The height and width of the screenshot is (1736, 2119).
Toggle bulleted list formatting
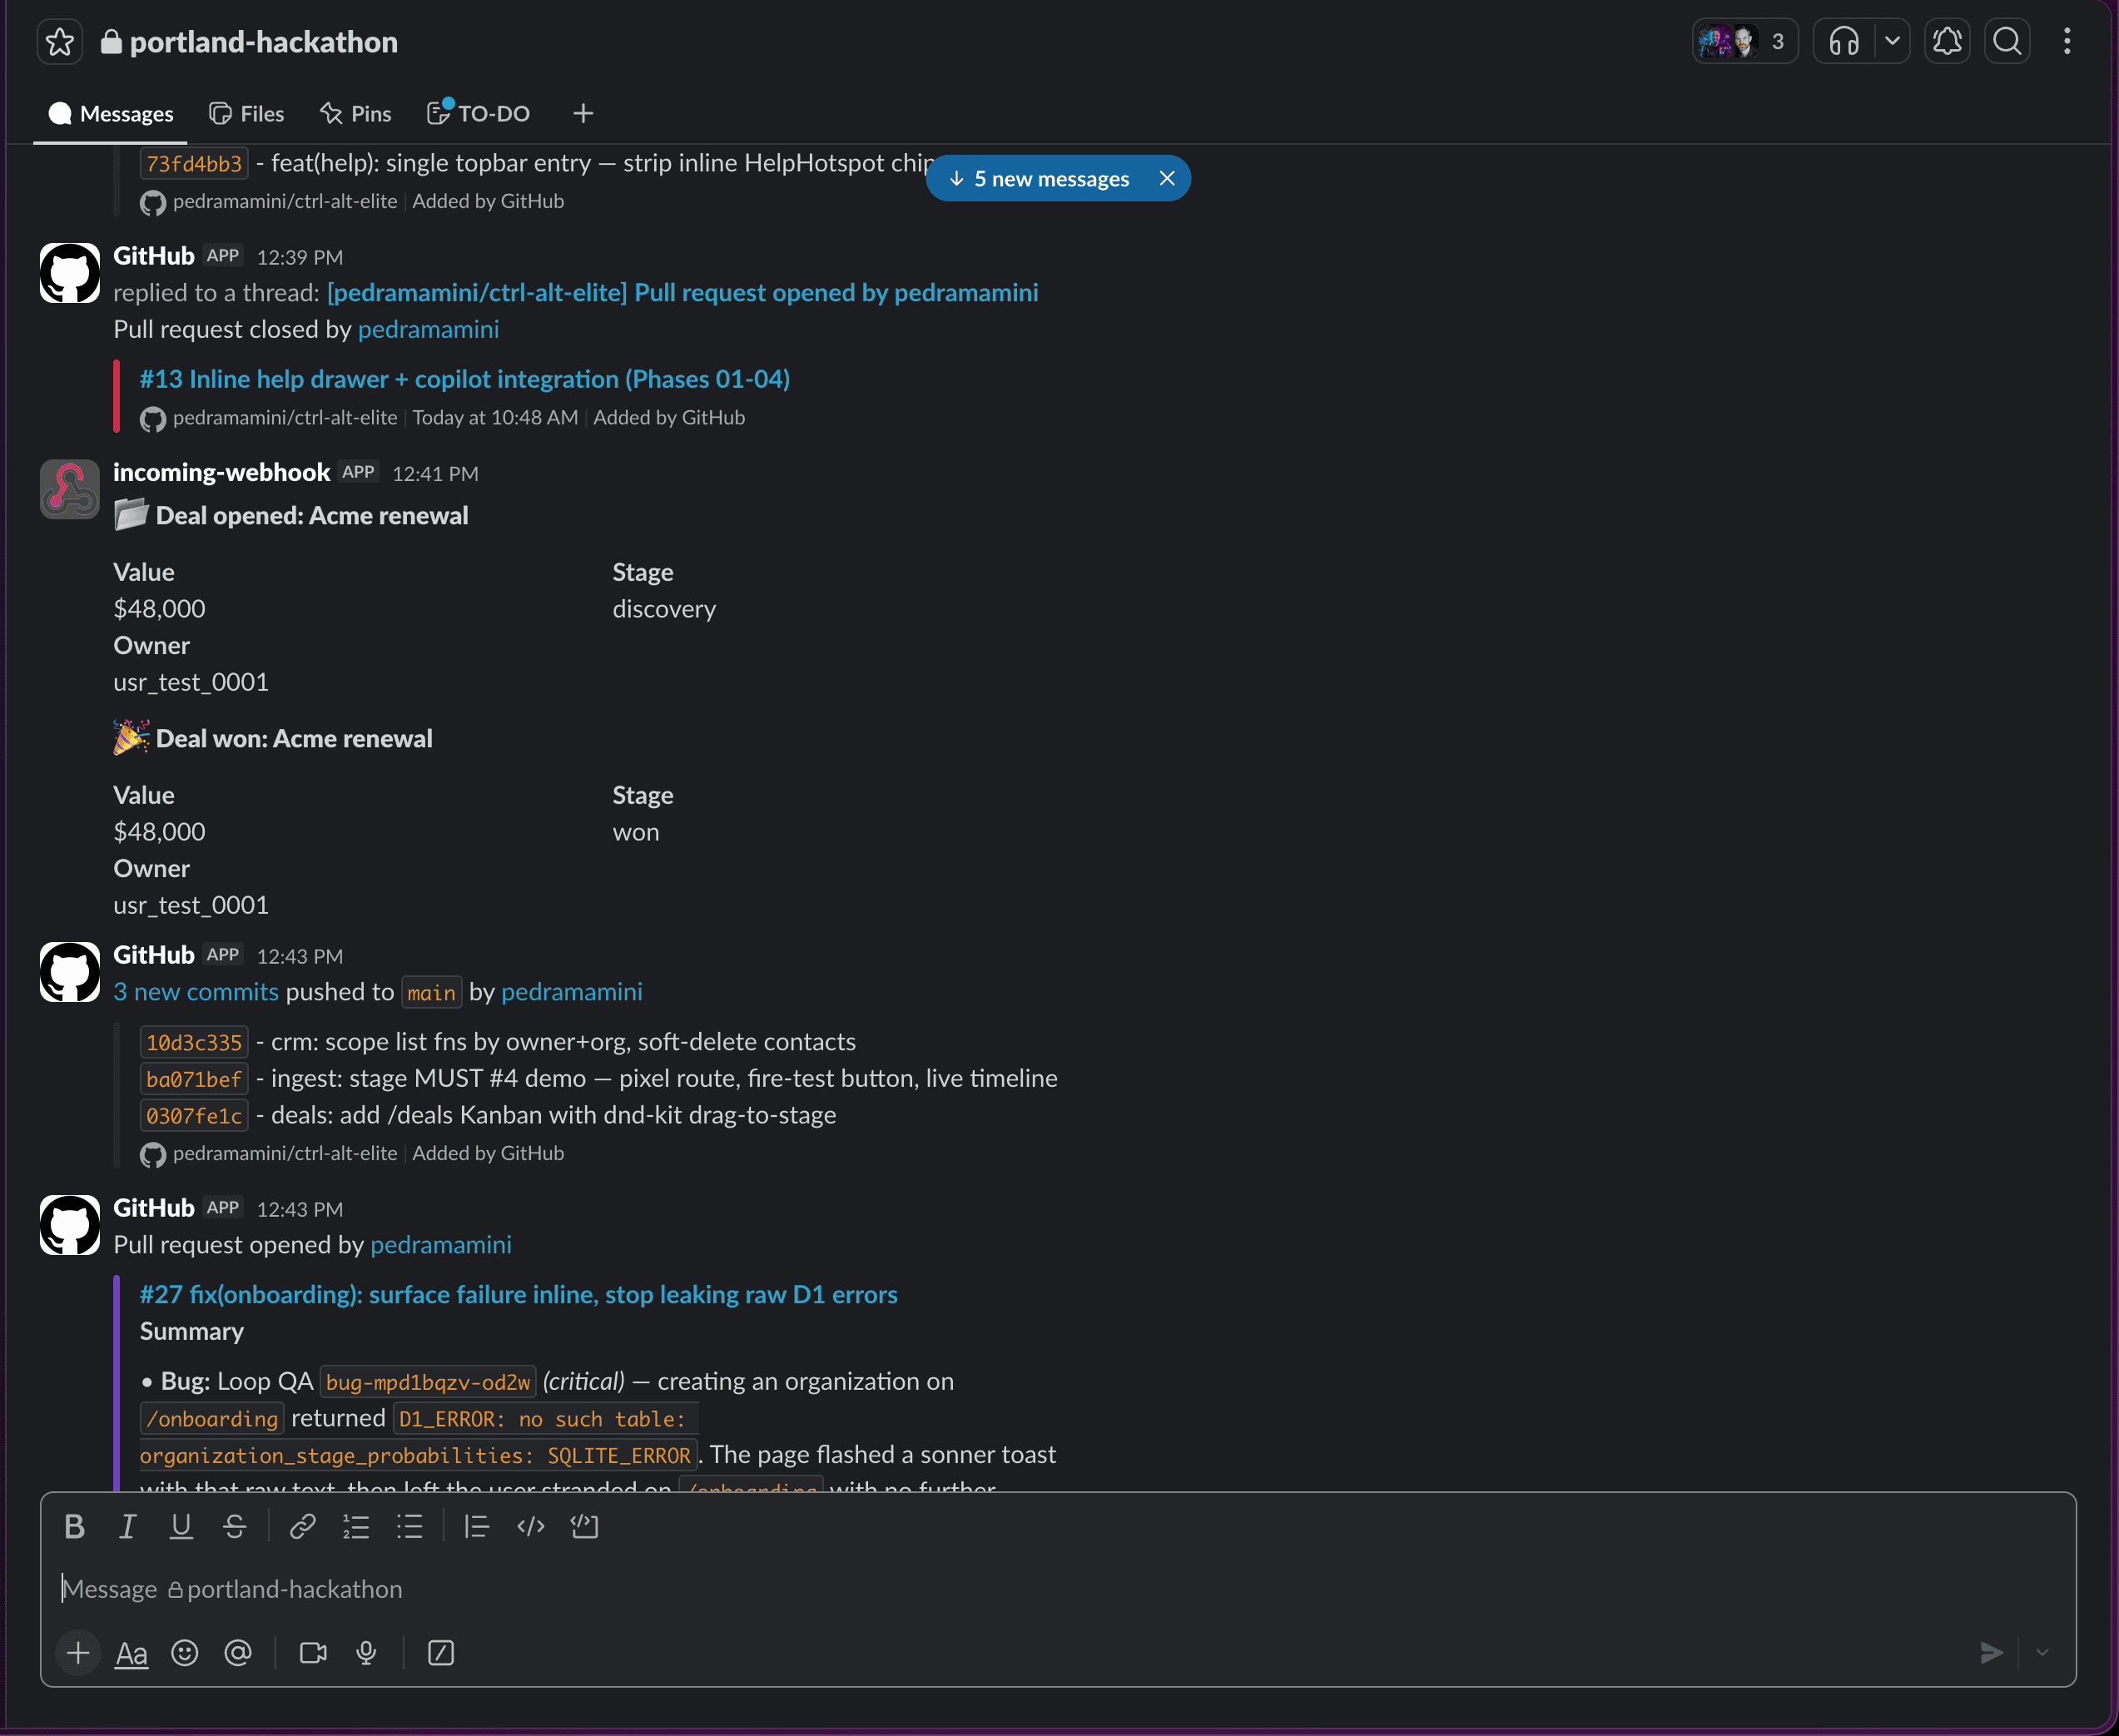410,1526
